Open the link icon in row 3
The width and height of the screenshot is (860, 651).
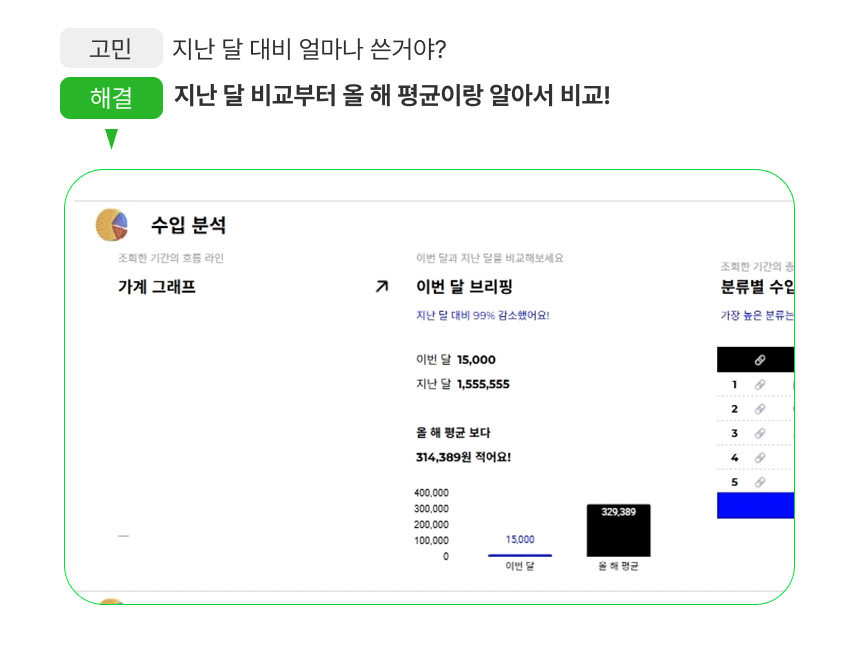(760, 433)
